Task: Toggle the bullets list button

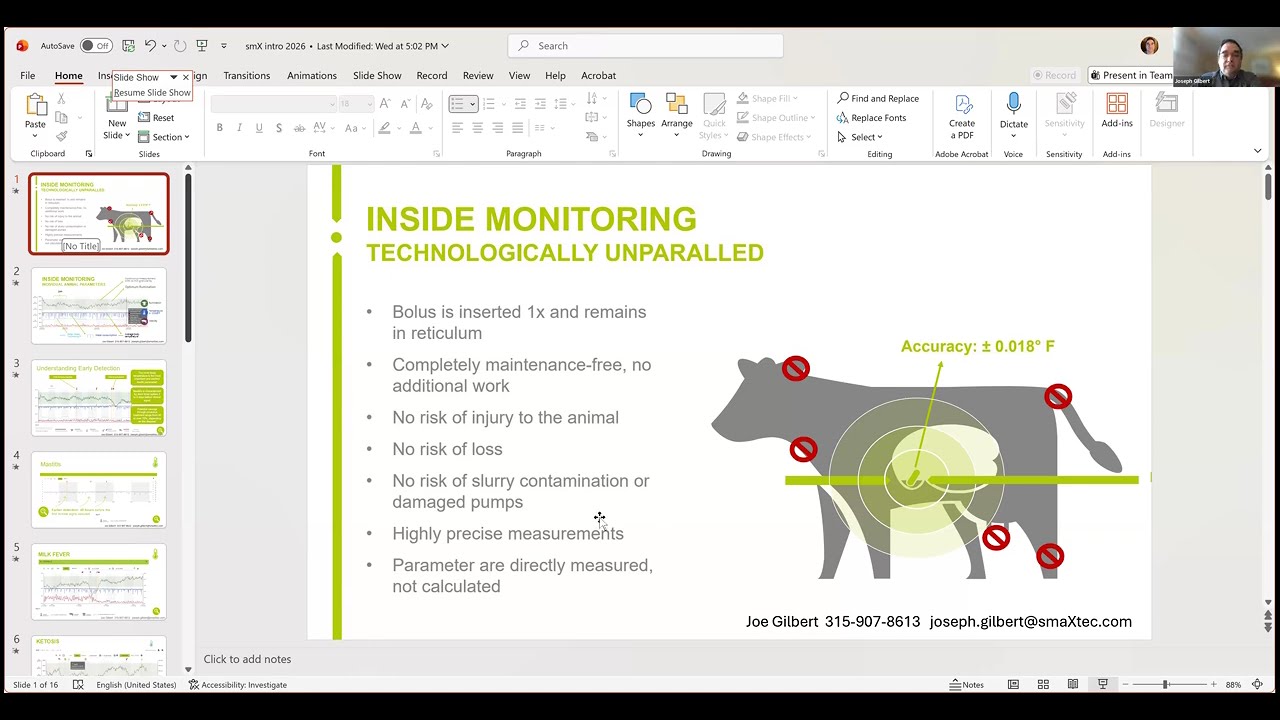Action: click(463, 104)
